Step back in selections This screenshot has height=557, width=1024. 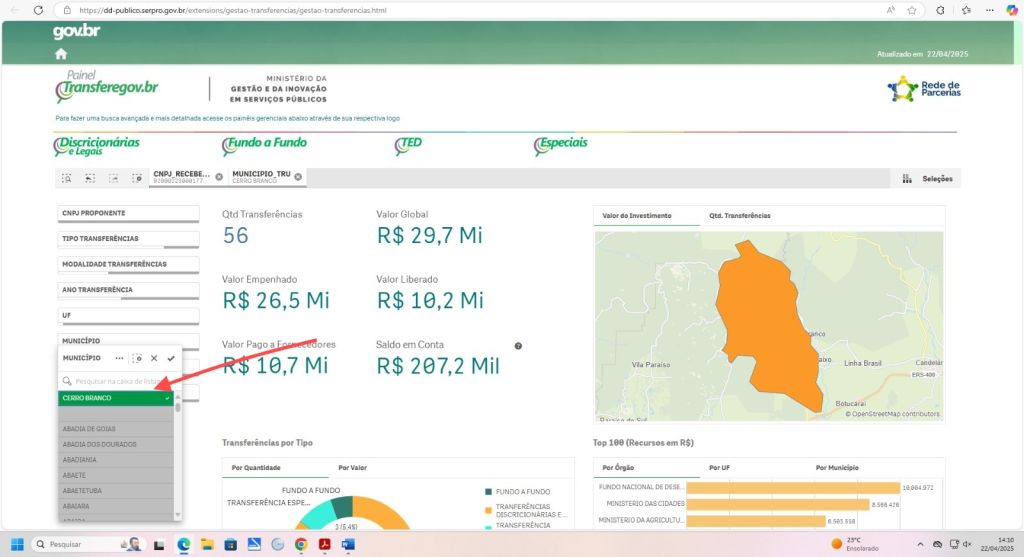(90, 178)
